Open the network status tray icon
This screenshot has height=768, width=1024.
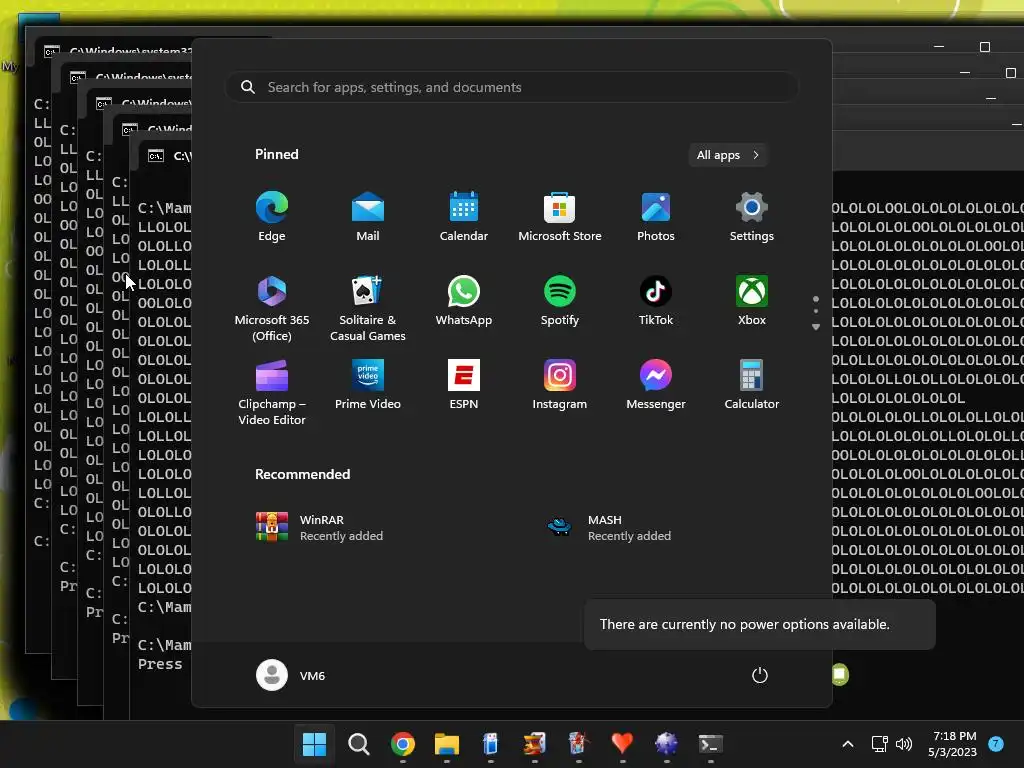tap(879, 744)
